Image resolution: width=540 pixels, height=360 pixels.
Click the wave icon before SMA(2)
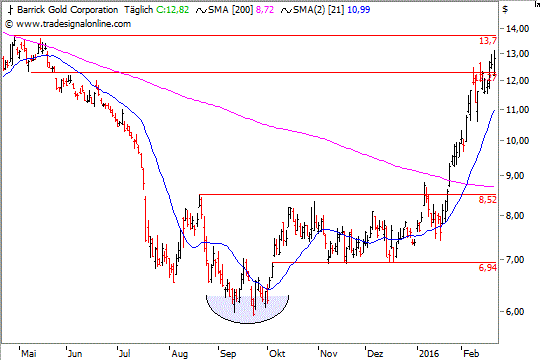coord(287,11)
